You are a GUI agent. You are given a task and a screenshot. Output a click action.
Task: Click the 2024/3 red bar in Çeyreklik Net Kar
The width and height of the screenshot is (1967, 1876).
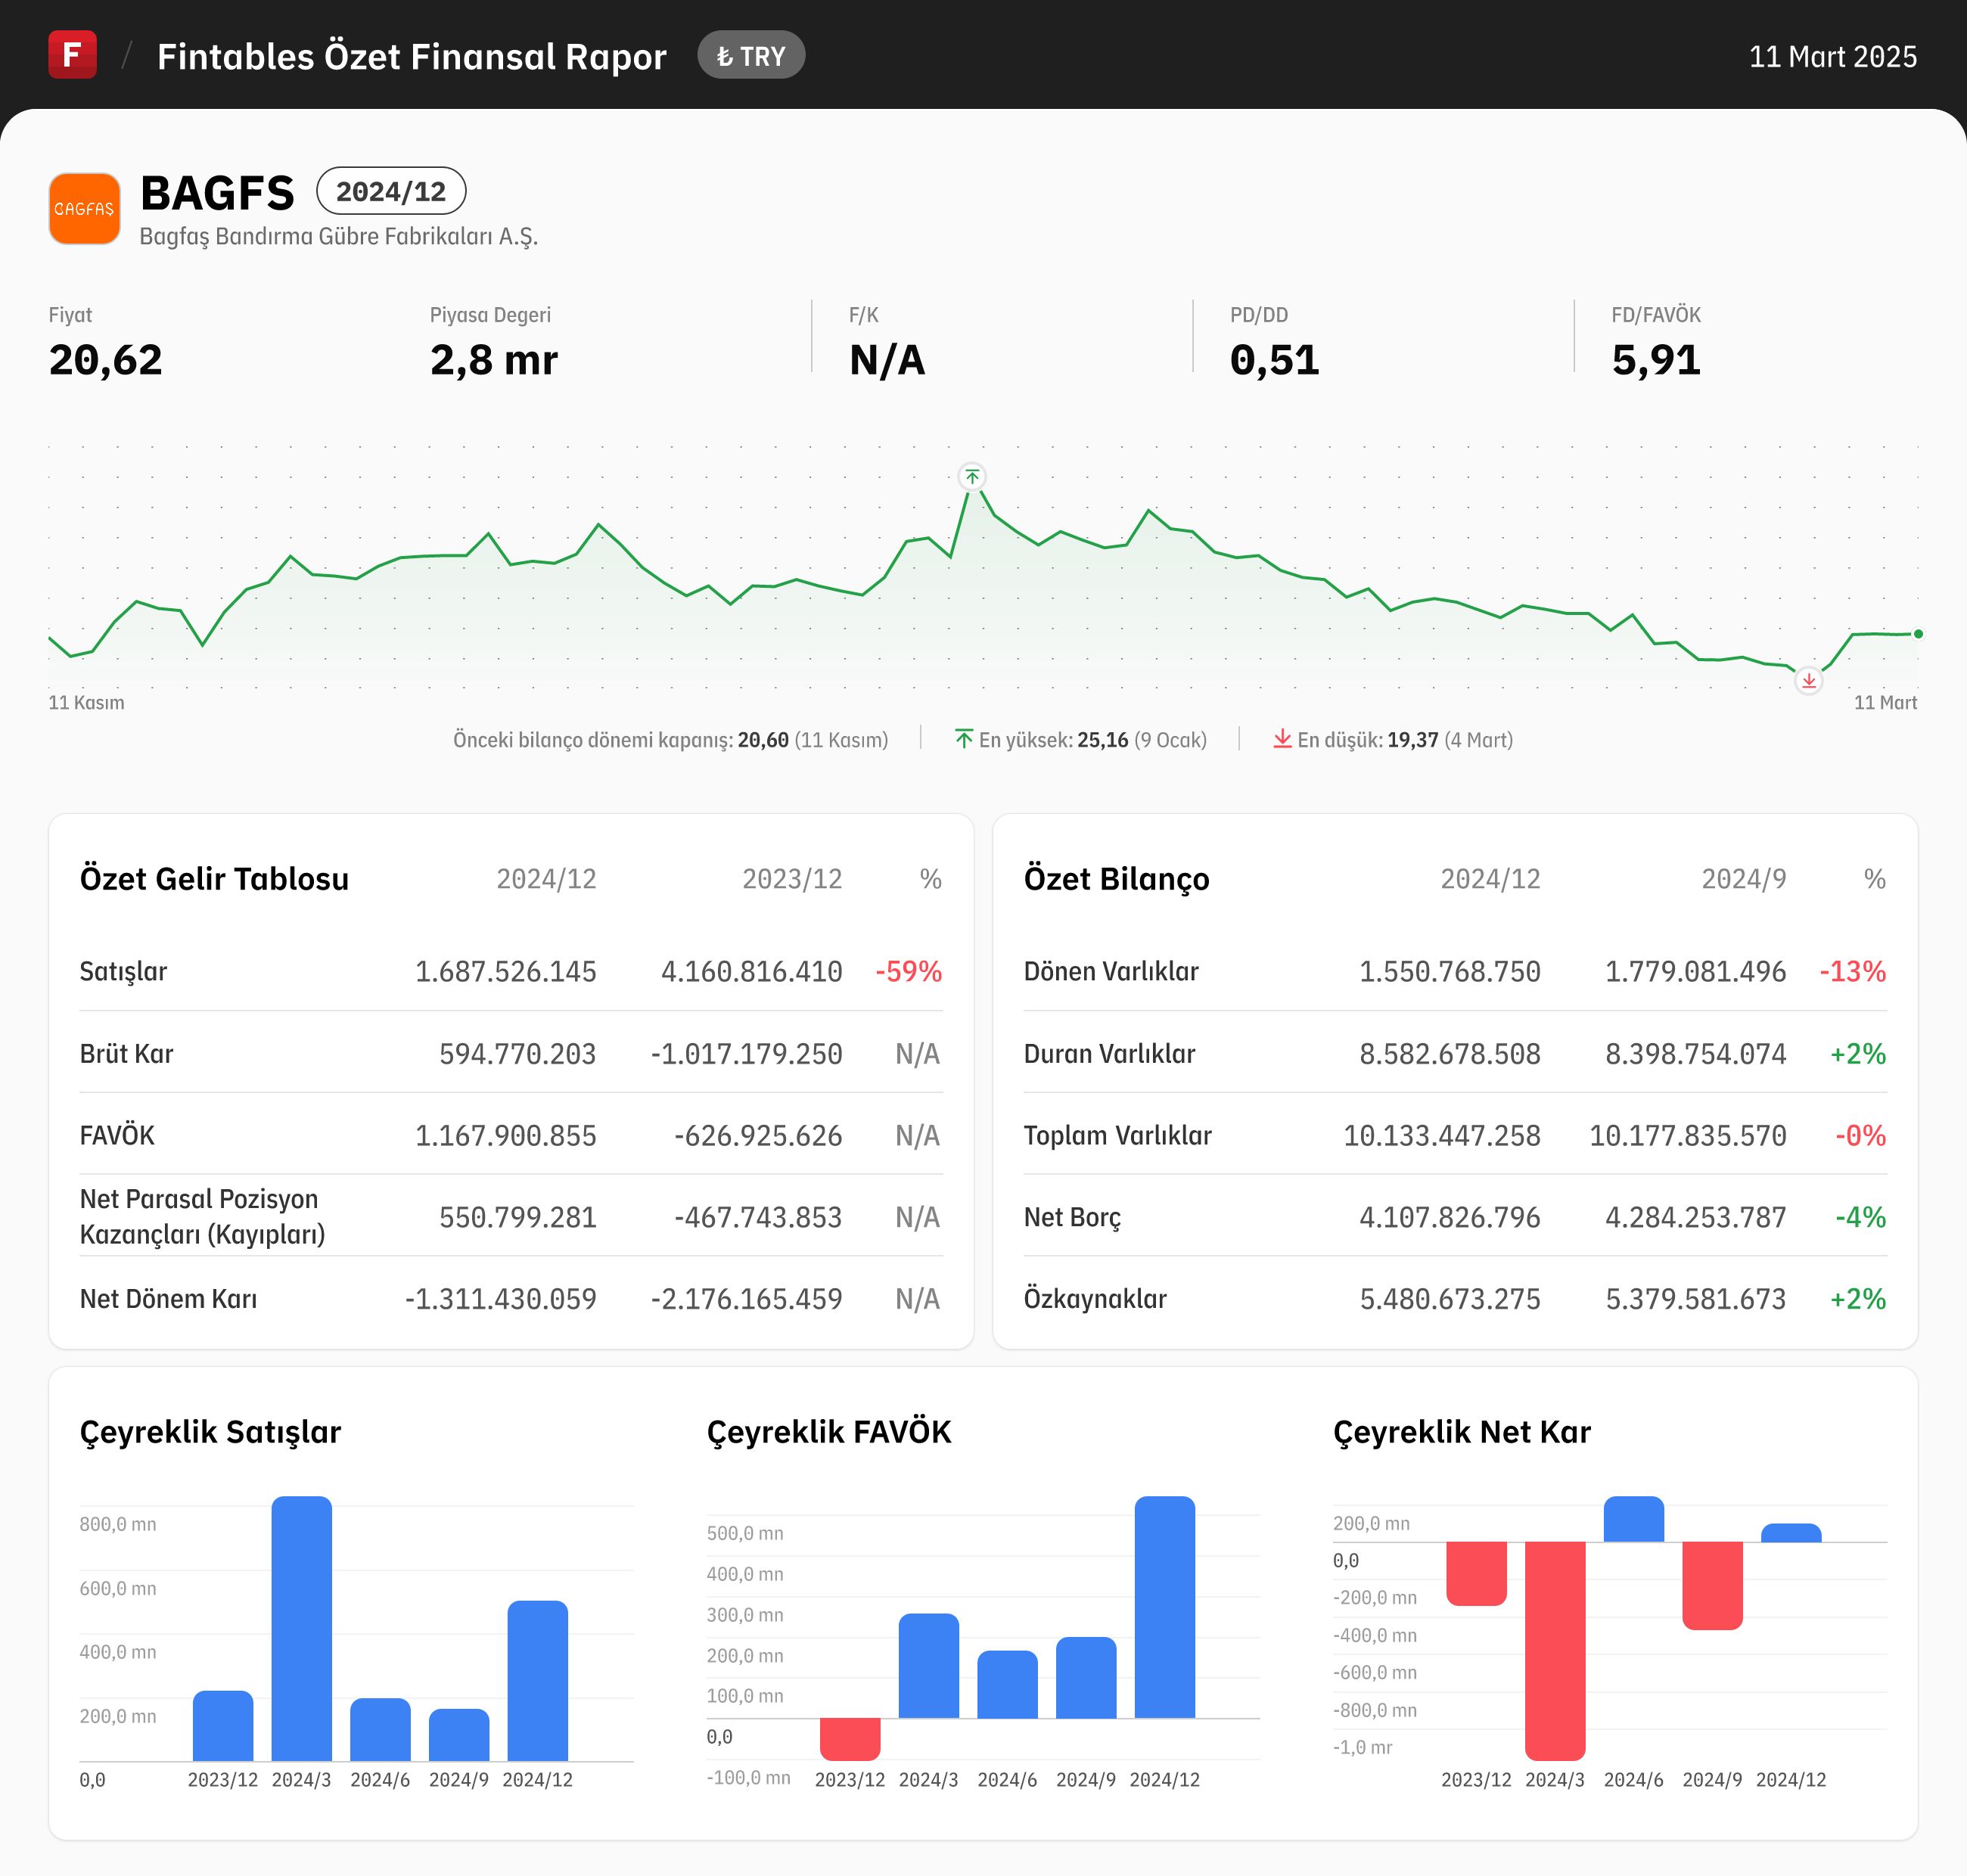pyautogui.click(x=1554, y=1650)
